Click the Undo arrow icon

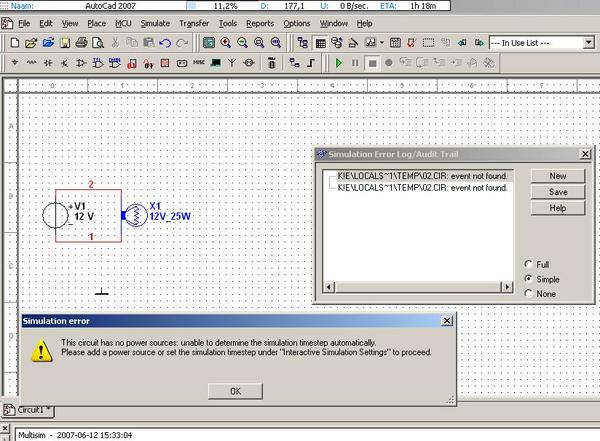click(166, 43)
